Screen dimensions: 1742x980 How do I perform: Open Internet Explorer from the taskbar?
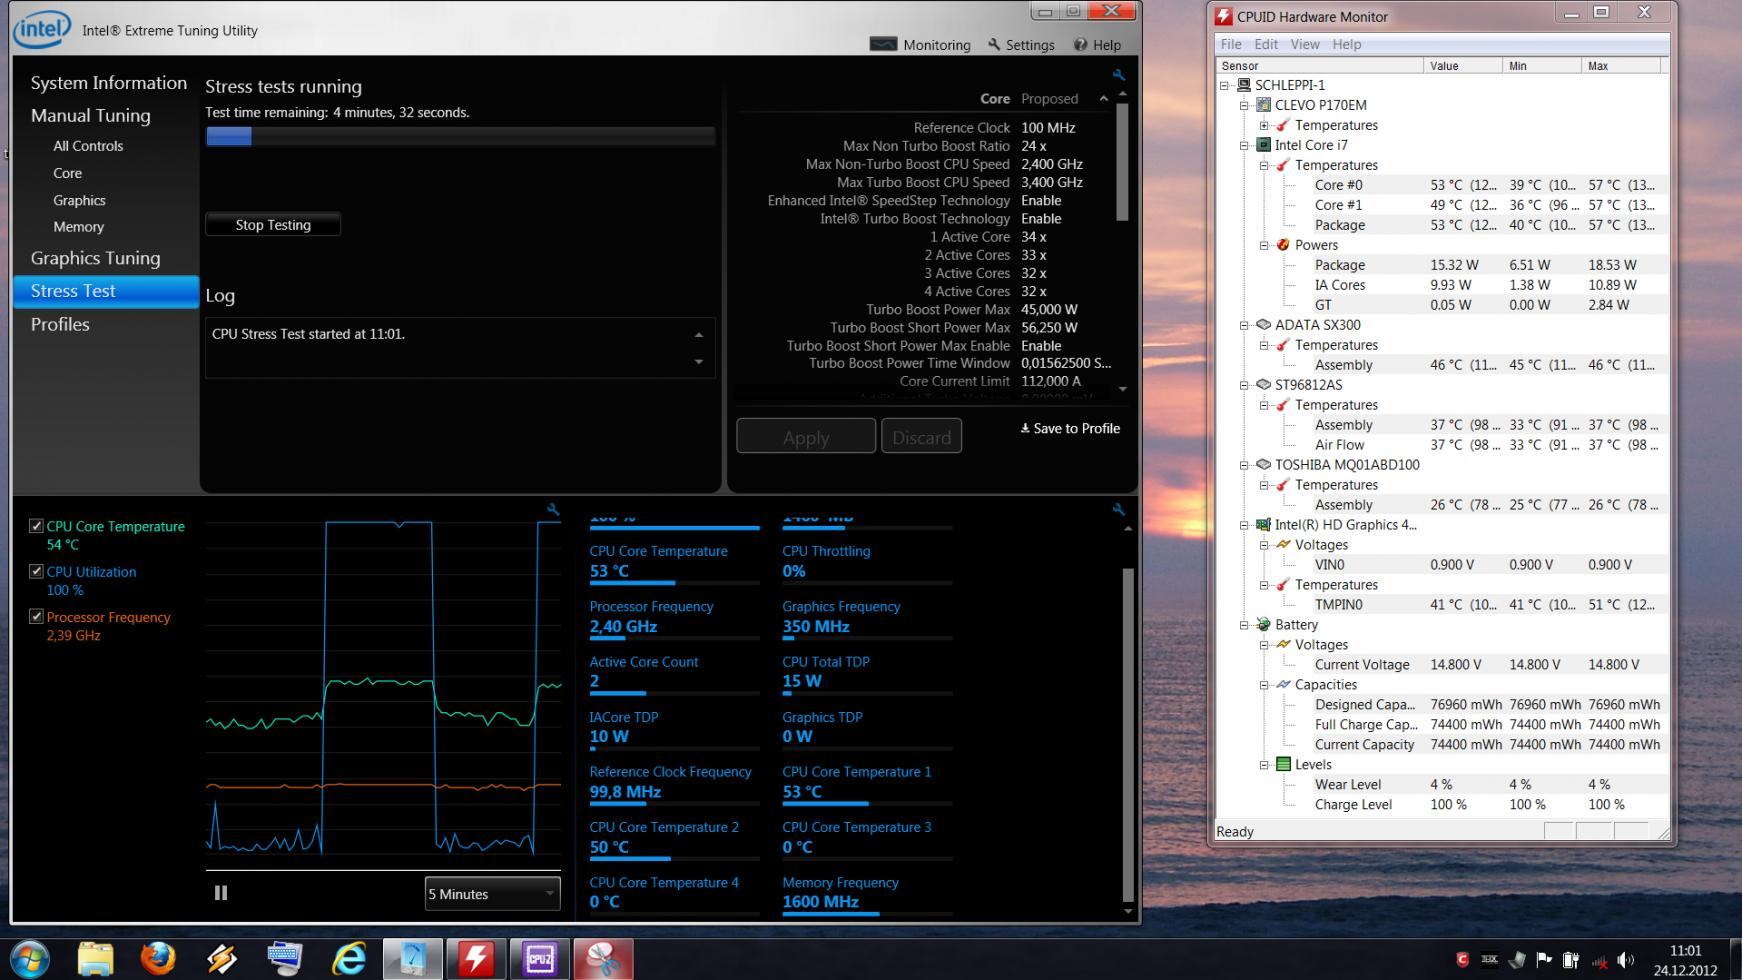click(x=349, y=959)
